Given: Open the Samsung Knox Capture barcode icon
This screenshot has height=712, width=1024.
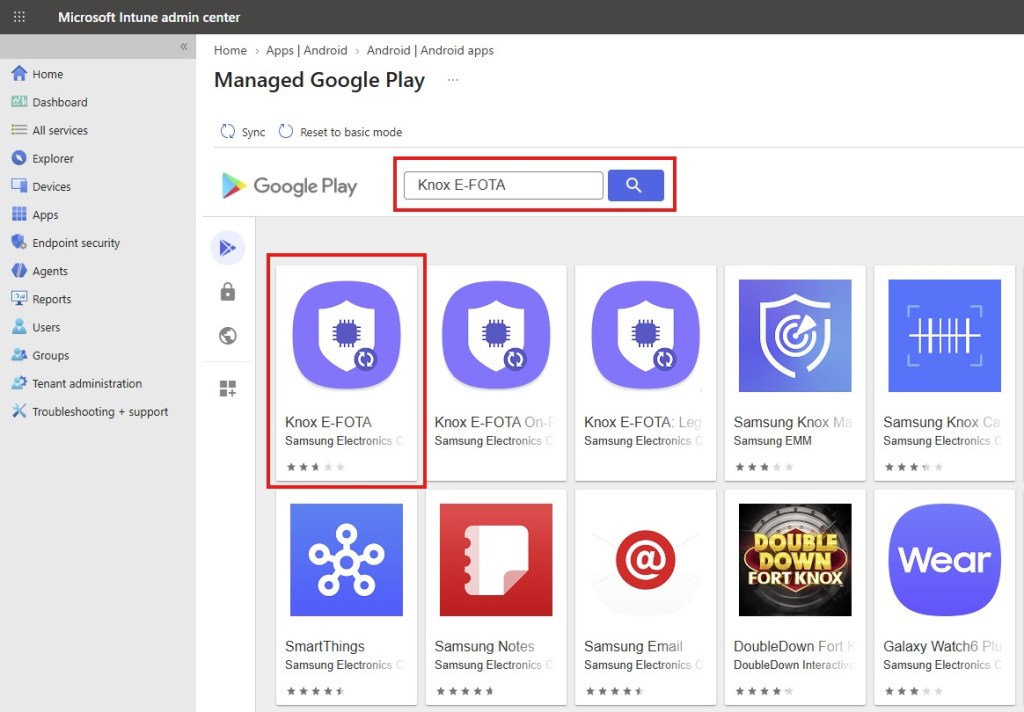Looking at the screenshot, I should 944,336.
